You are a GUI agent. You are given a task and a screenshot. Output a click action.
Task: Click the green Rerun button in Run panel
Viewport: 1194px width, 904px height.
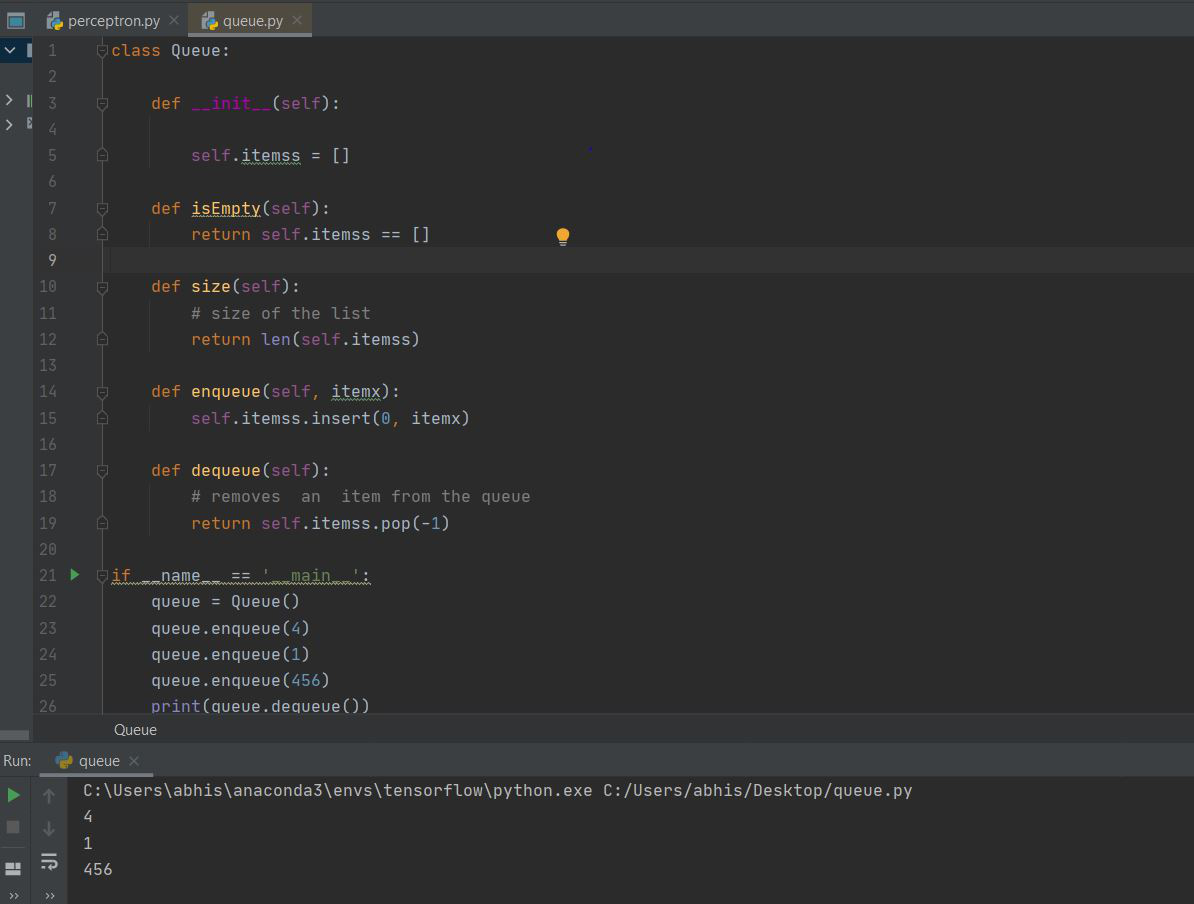tap(14, 795)
